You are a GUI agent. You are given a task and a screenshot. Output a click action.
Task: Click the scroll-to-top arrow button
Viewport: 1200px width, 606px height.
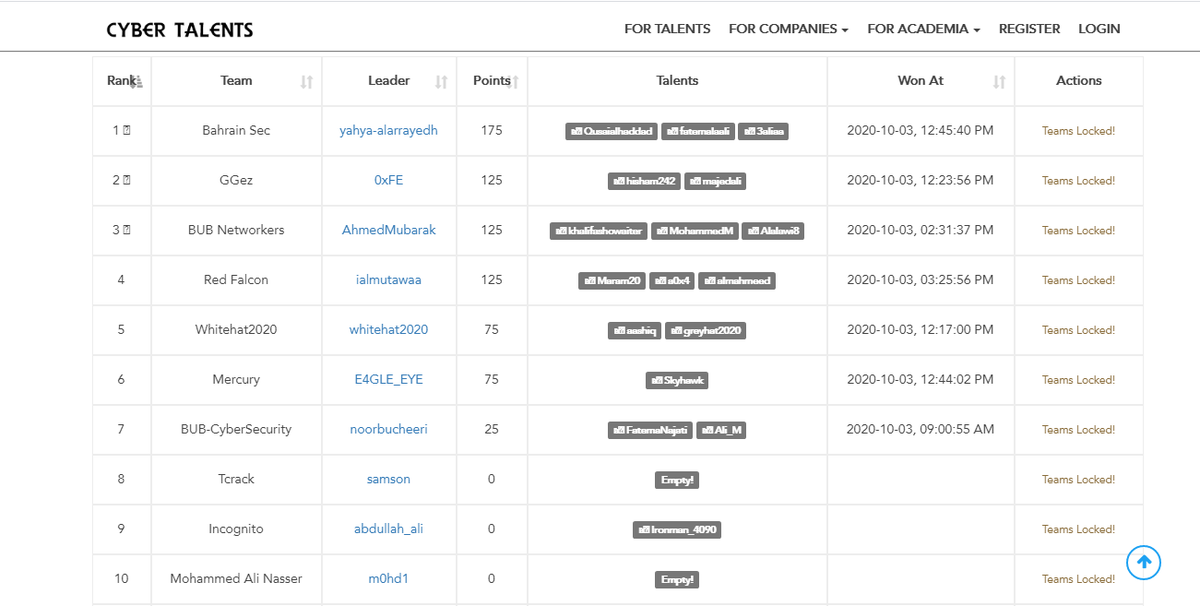pyautogui.click(x=1143, y=563)
